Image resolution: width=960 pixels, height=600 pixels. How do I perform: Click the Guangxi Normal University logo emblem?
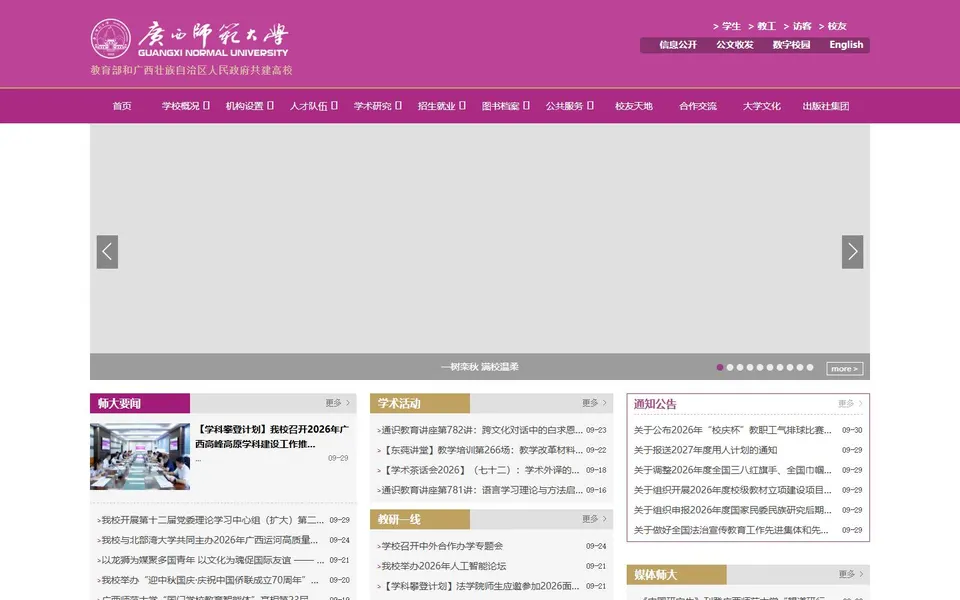click(111, 39)
